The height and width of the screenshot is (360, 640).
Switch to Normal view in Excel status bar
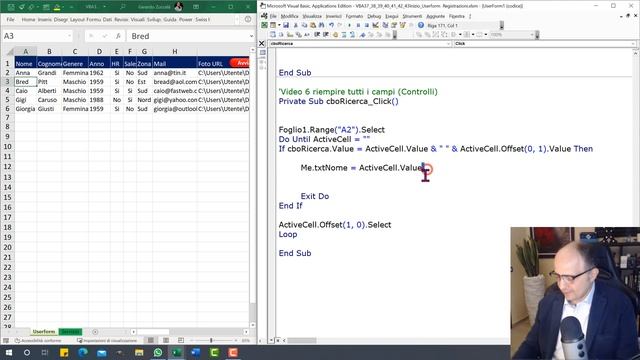click(x=151, y=340)
